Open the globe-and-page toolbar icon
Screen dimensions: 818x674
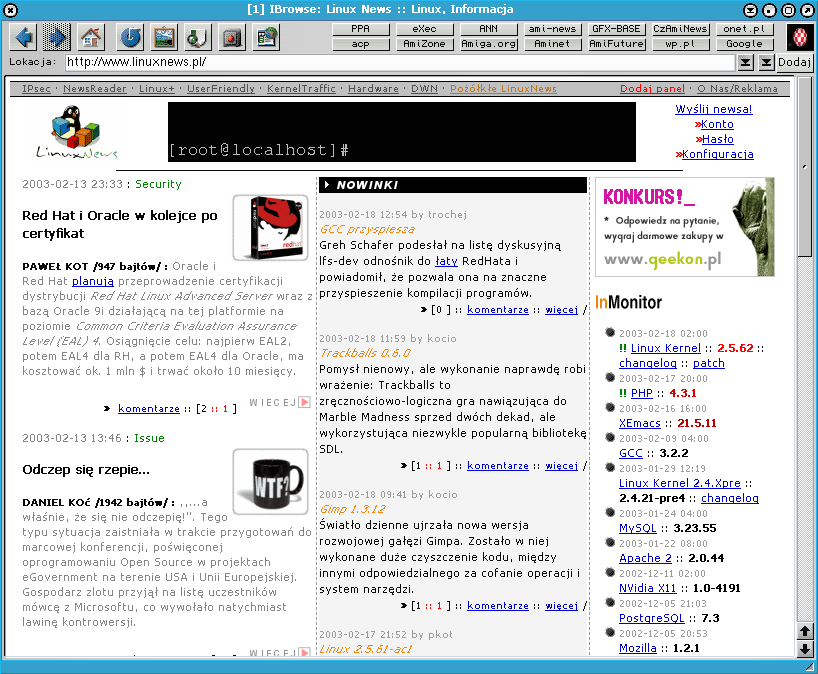[x=267, y=37]
